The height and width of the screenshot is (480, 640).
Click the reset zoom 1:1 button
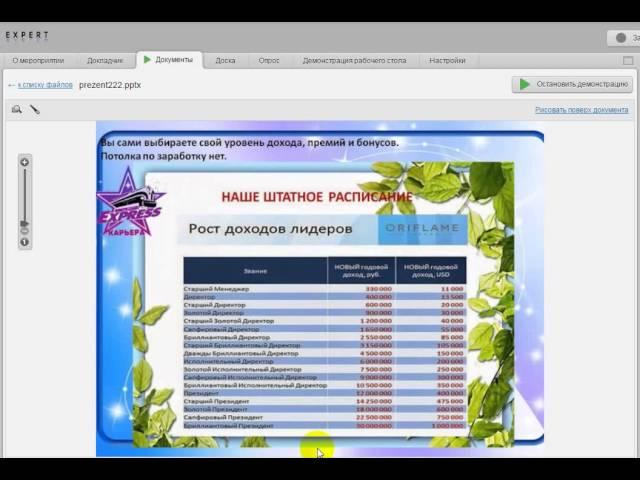[x=24, y=242]
